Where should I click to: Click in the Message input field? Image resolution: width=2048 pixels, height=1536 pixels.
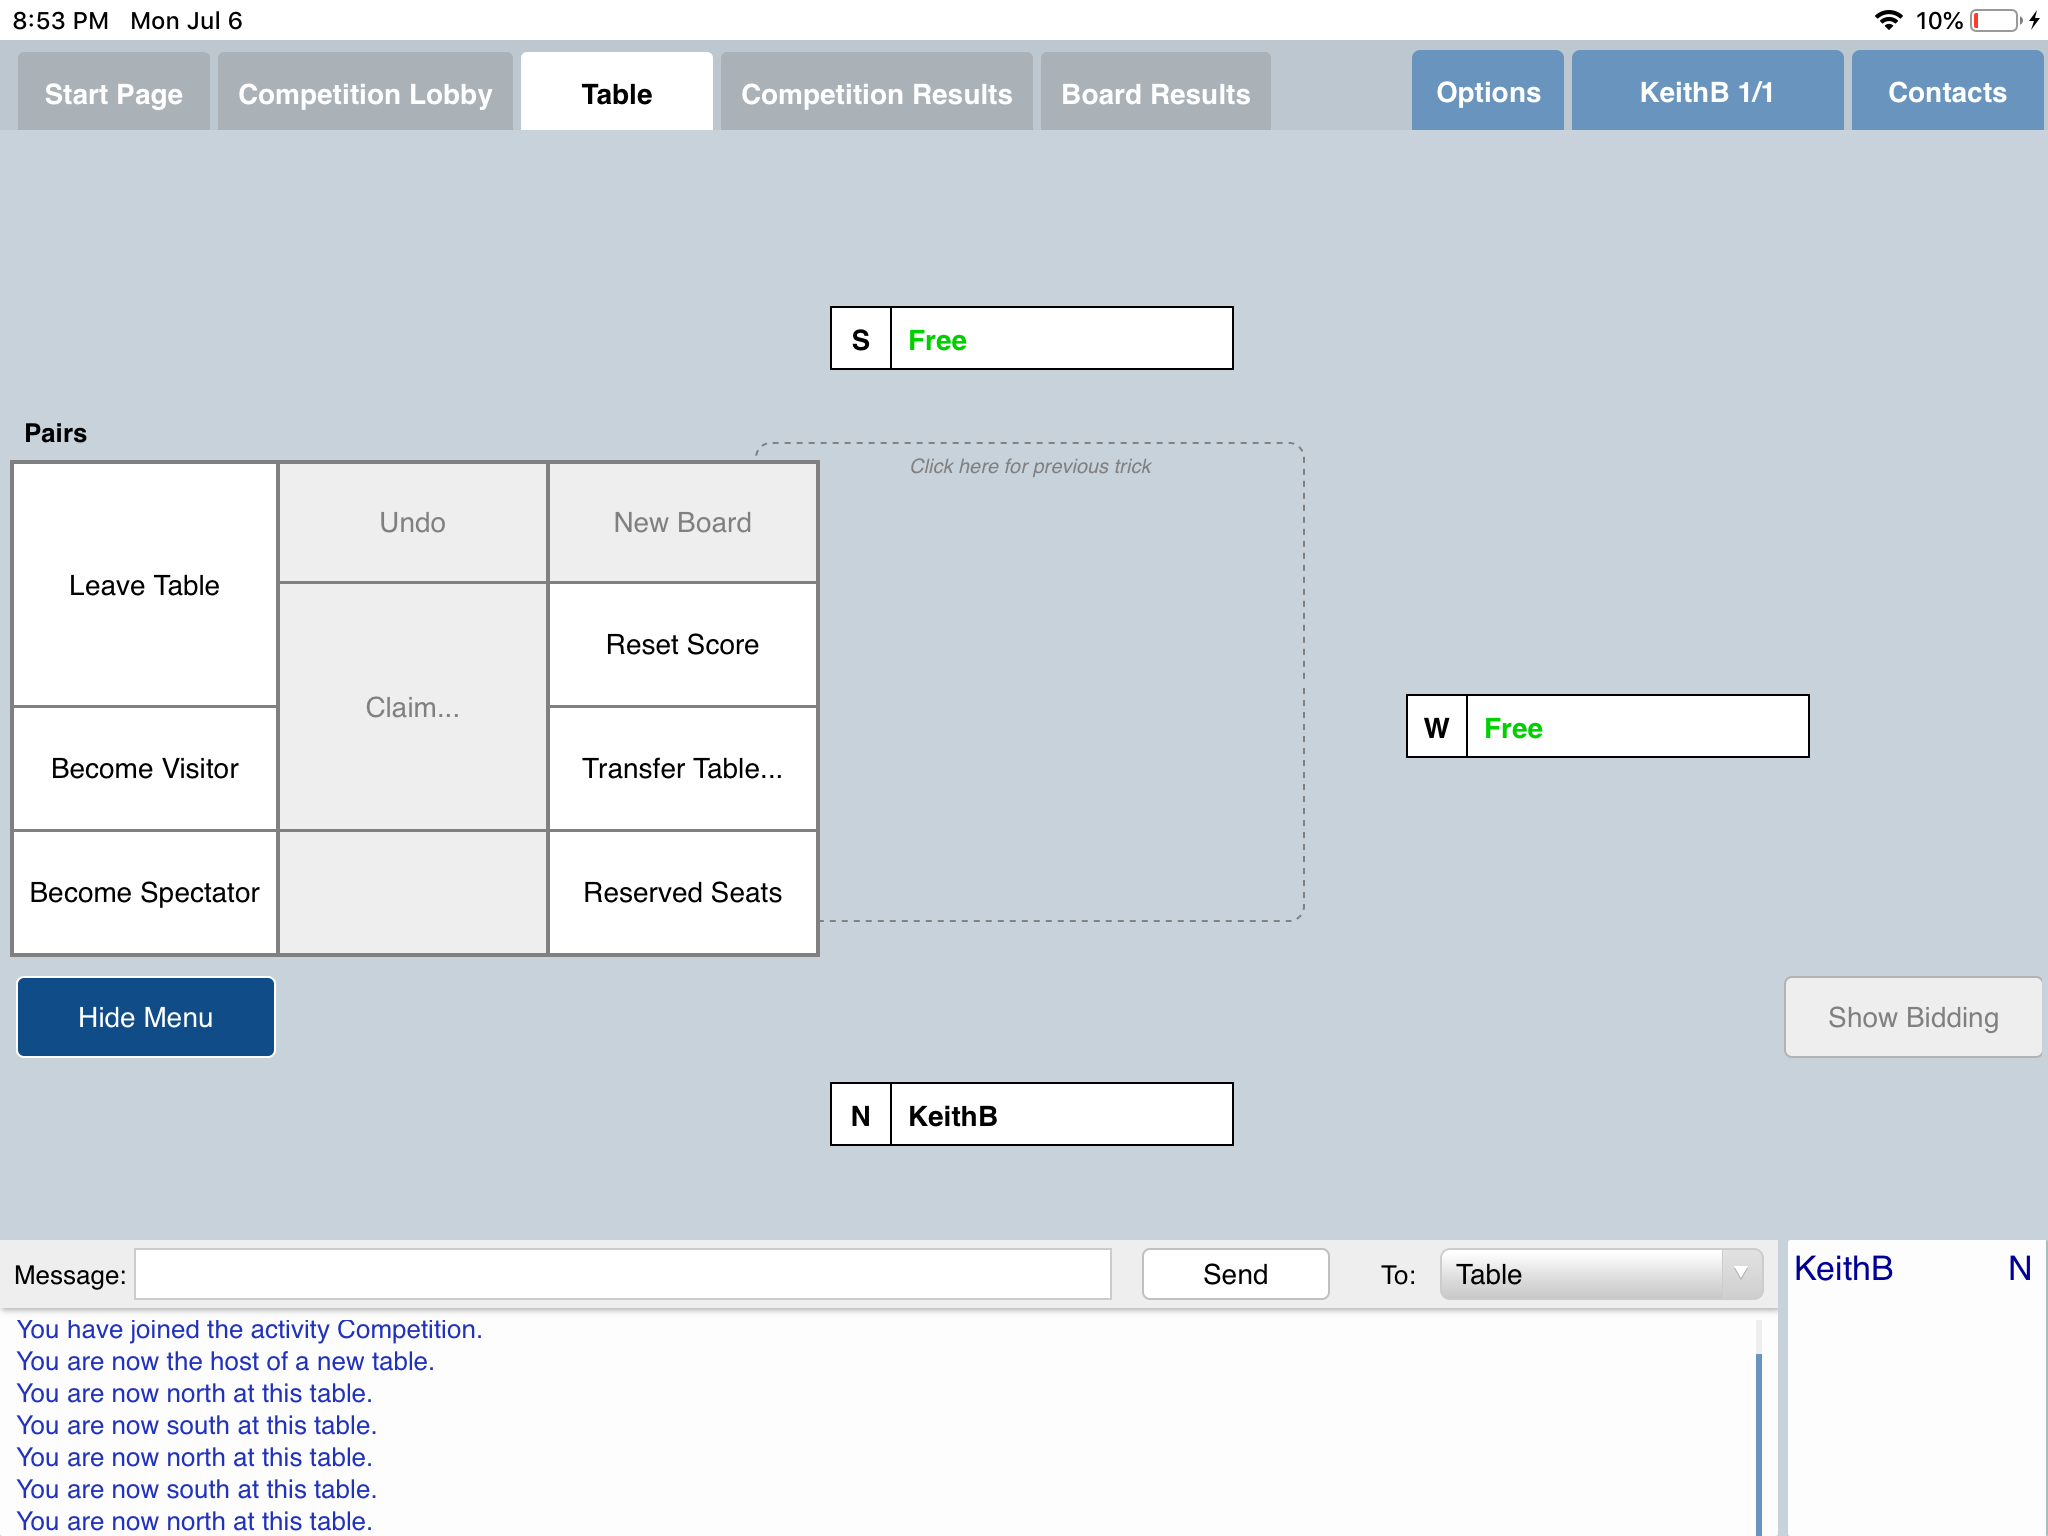(x=622, y=1274)
